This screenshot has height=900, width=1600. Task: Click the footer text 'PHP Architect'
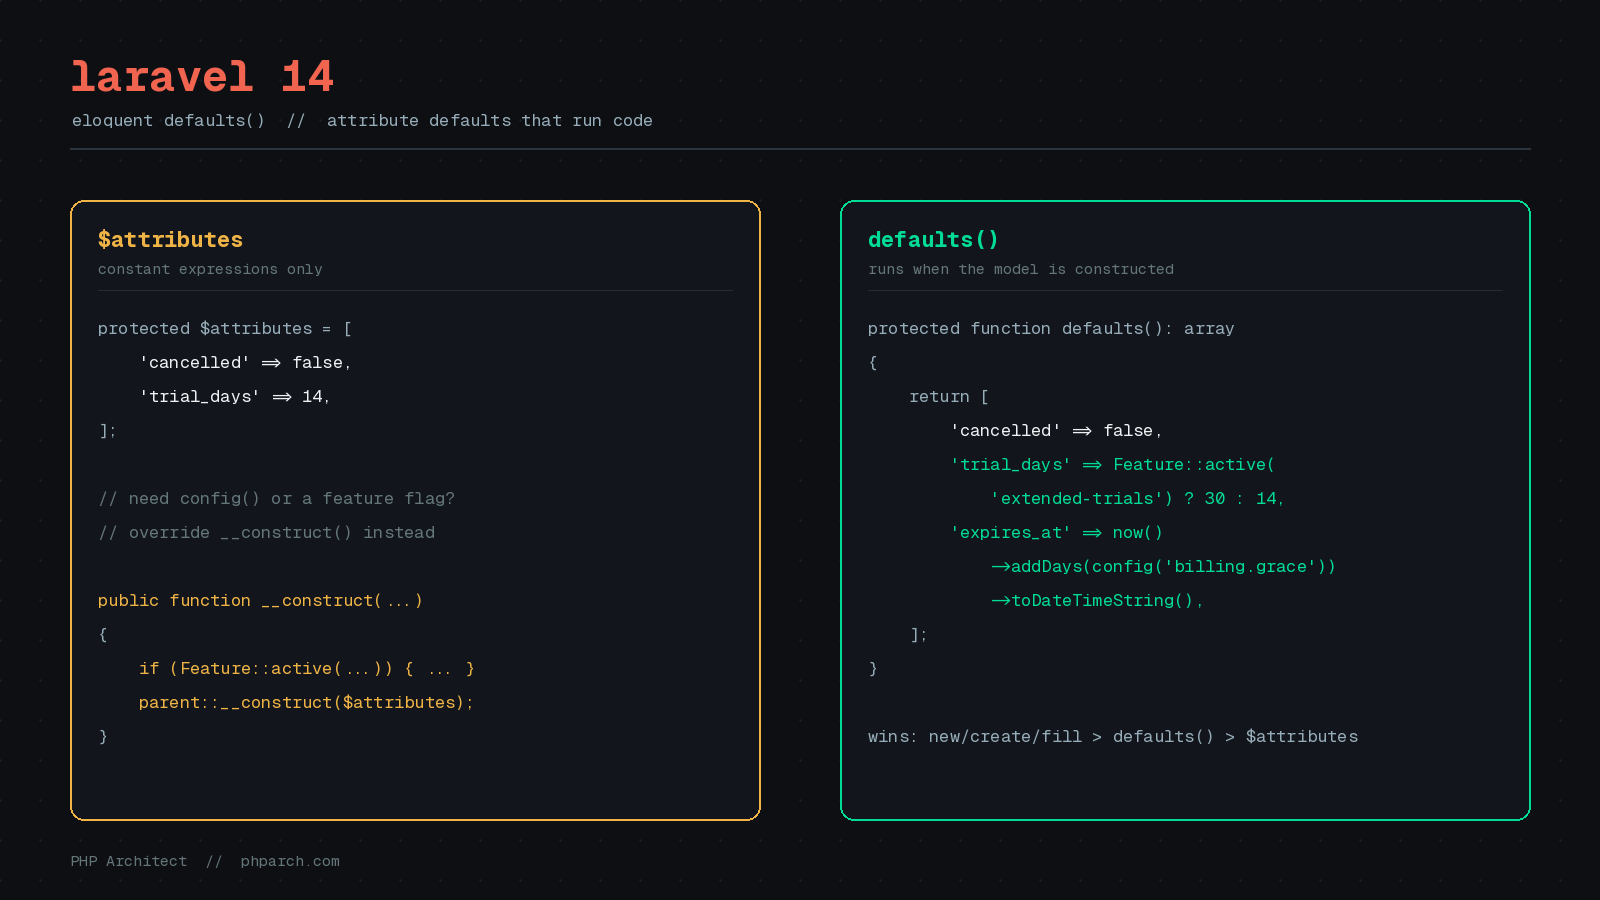point(129,861)
